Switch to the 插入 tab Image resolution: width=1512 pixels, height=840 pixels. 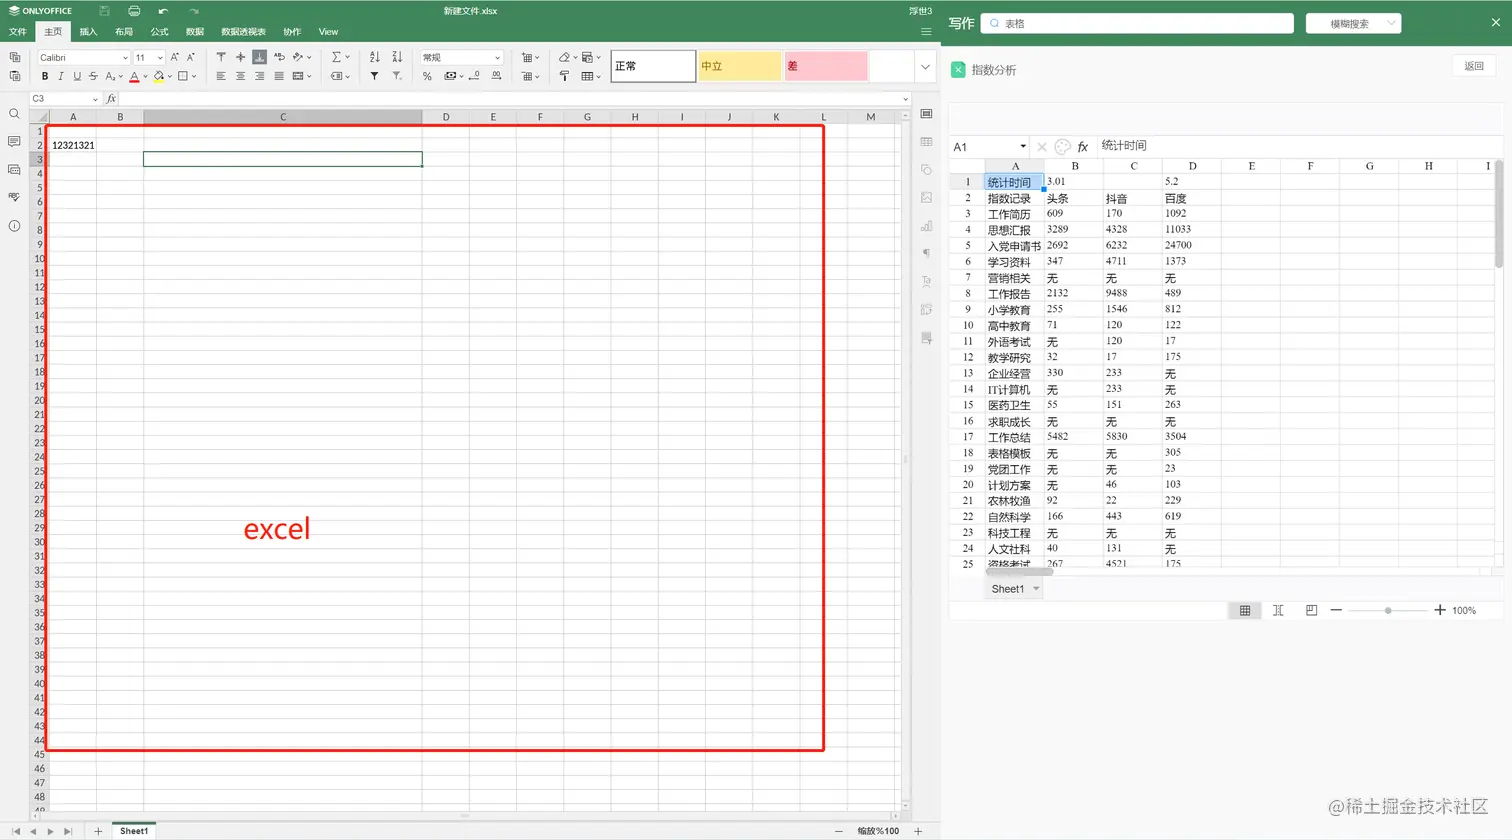pyautogui.click(x=88, y=32)
